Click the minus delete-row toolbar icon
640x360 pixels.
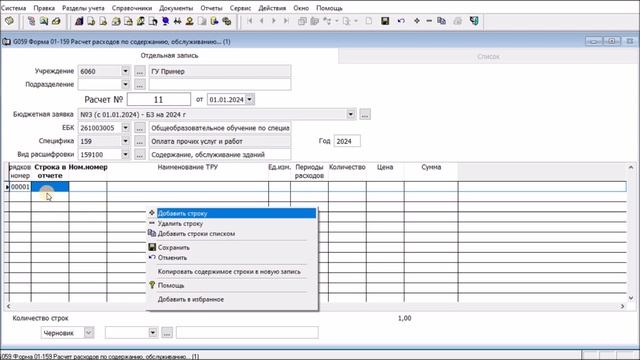coord(429,21)
